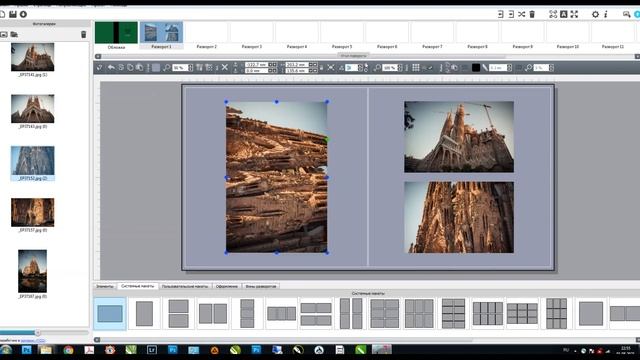The image size is (640, 360).
Task: Switch to the Элементы tab
Action: coord(105,286)
